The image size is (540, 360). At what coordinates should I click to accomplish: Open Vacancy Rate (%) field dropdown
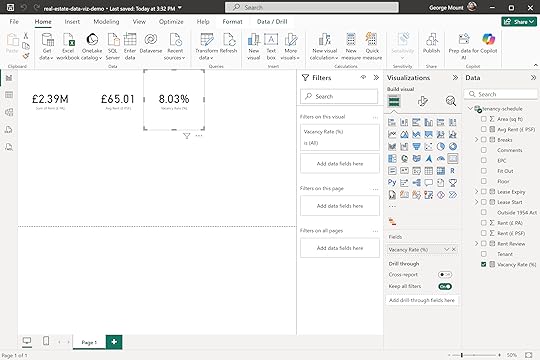click(446, 249)
